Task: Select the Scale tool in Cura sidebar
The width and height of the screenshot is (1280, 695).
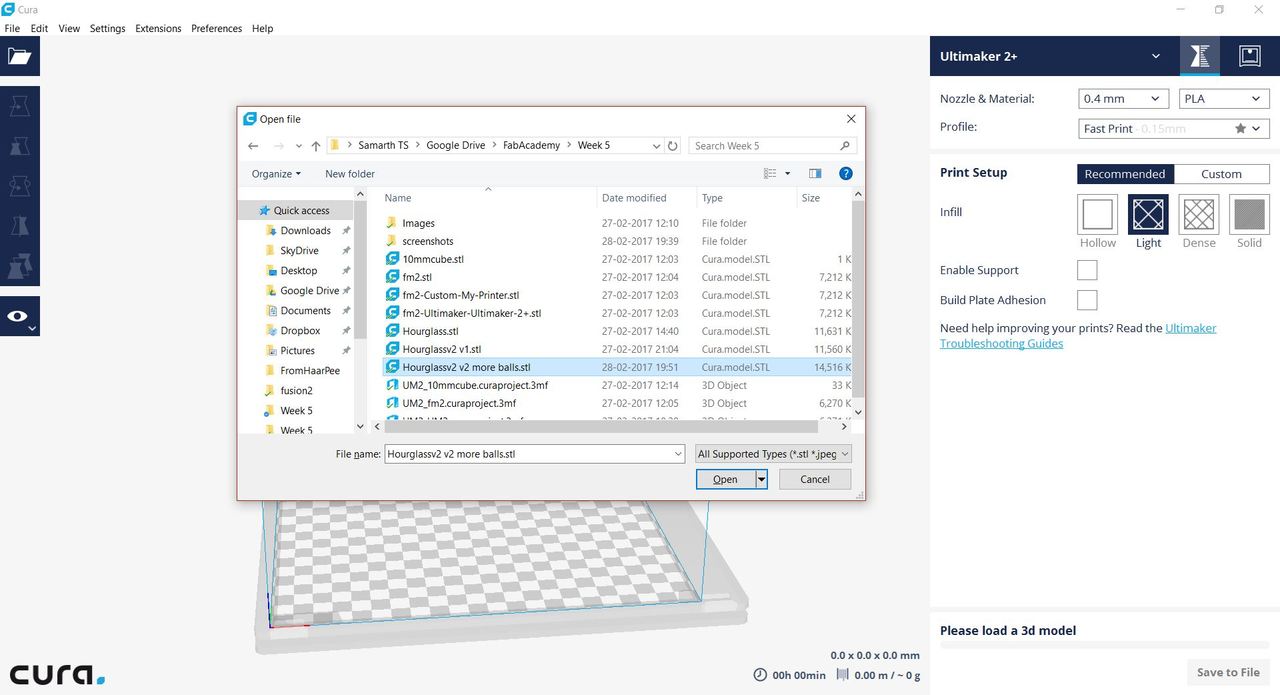Action: tap(19, 146)
